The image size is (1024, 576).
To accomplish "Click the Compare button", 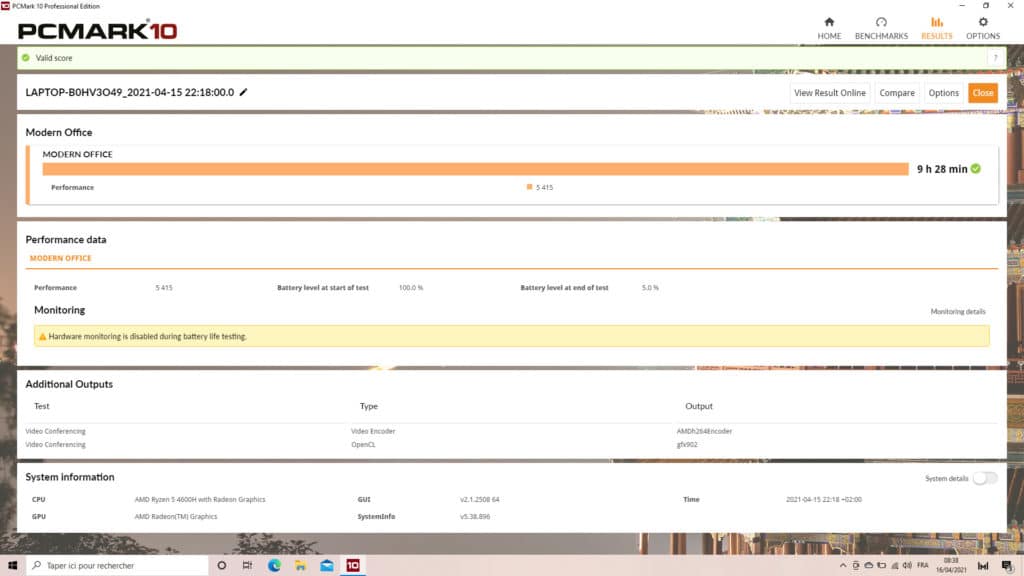I will click(897, 93).
